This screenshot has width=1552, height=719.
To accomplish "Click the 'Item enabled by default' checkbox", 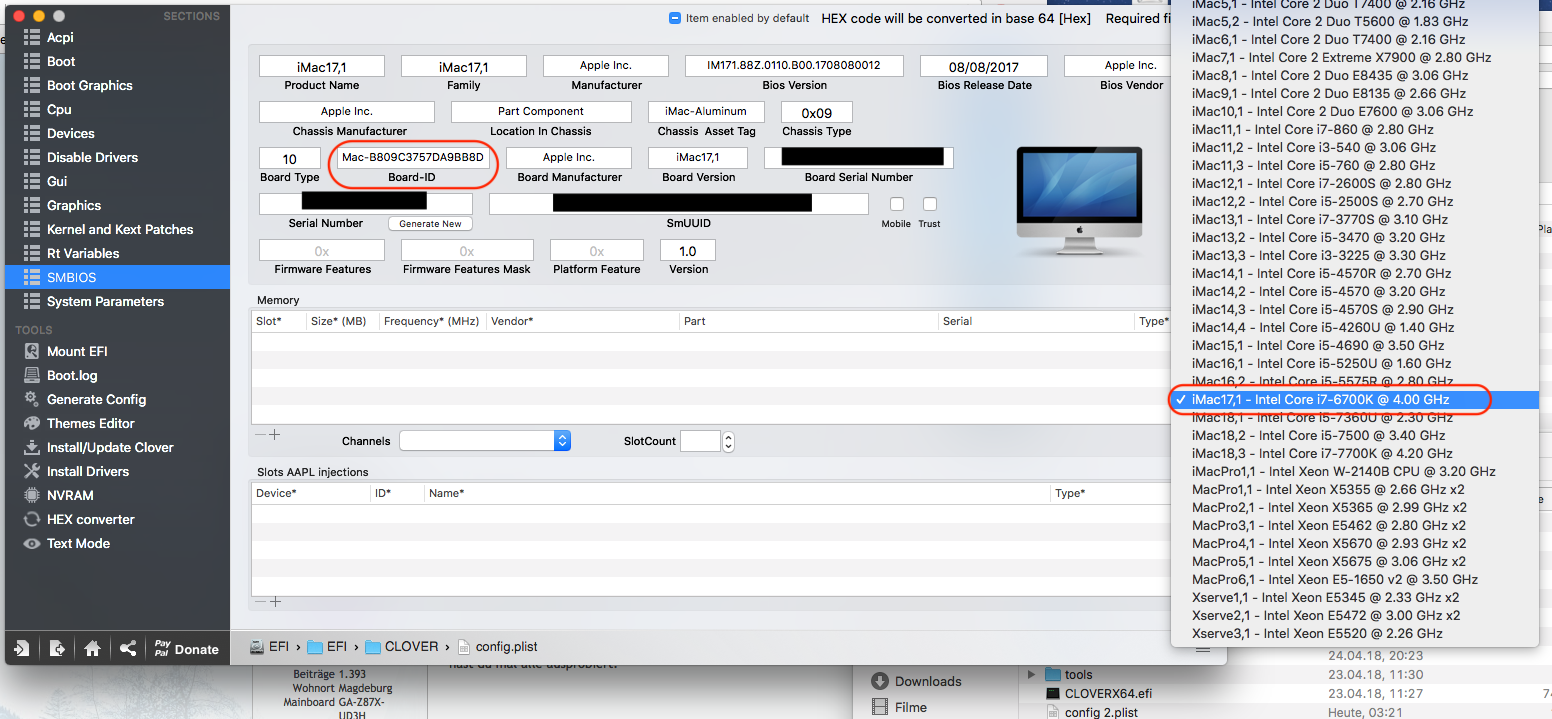I will (675, 18).
